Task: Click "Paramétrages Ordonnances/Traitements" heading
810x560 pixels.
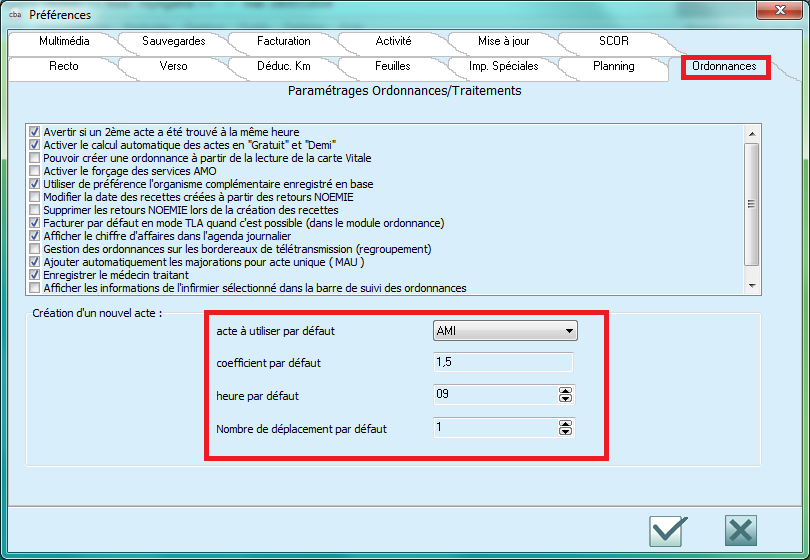Action: coord(404,91)
